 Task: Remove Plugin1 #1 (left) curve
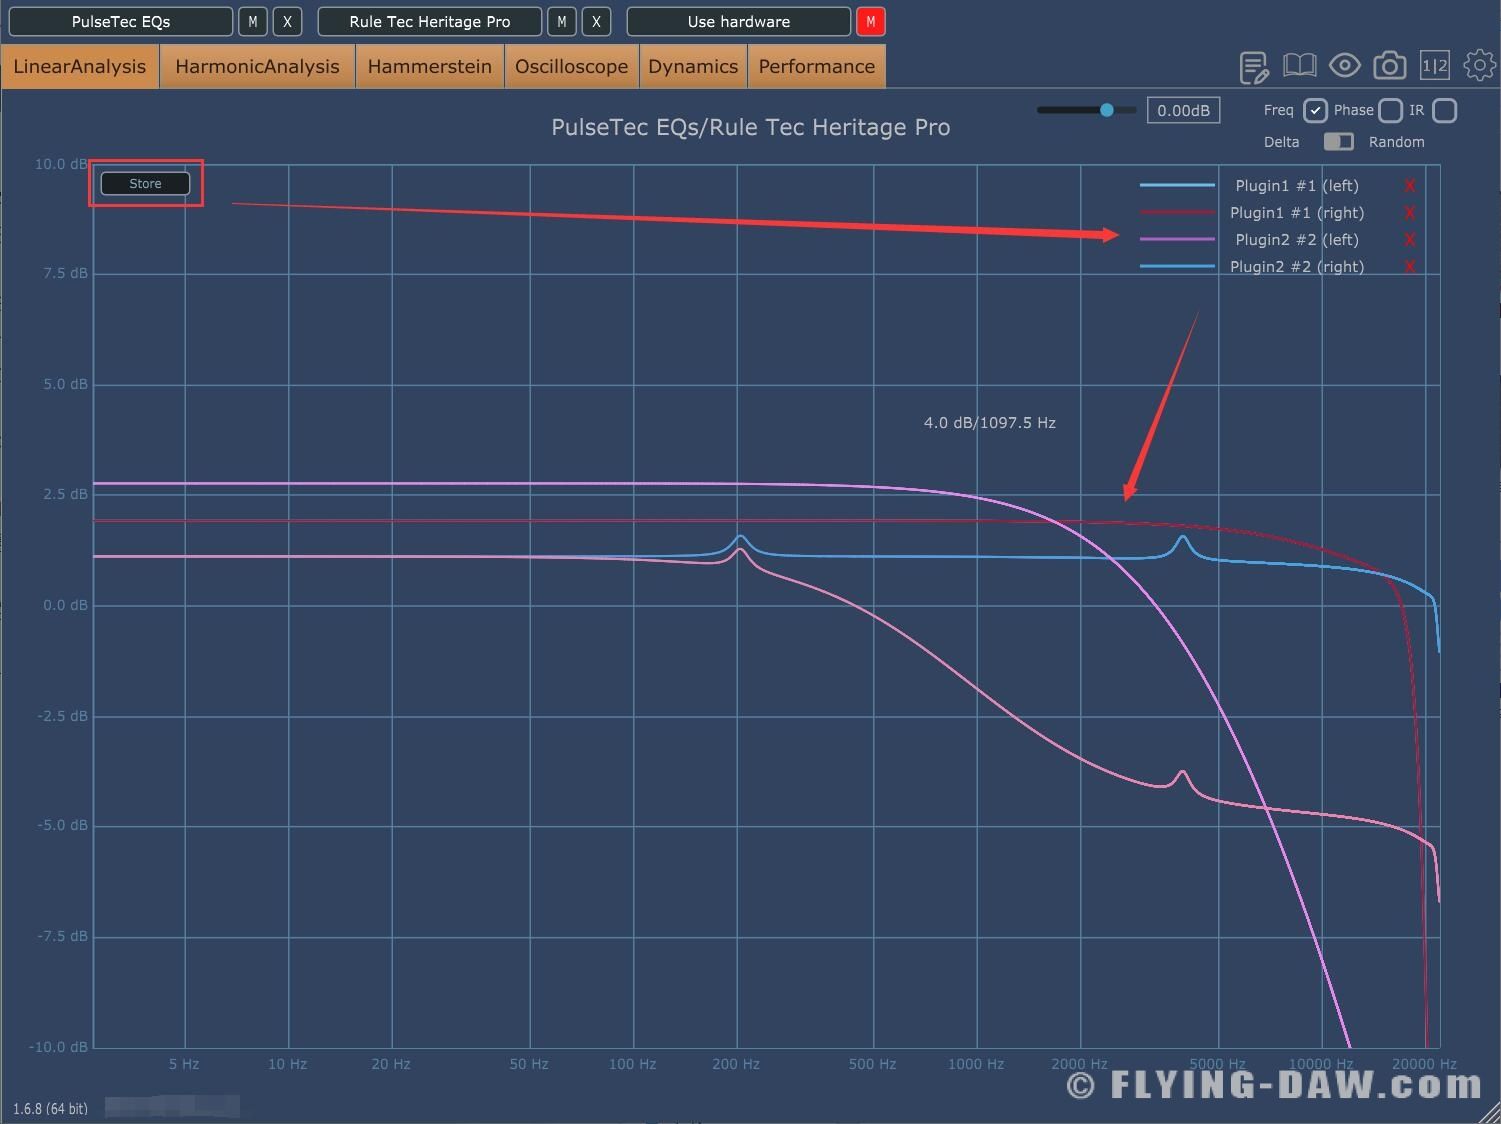tap(1410, 186)
